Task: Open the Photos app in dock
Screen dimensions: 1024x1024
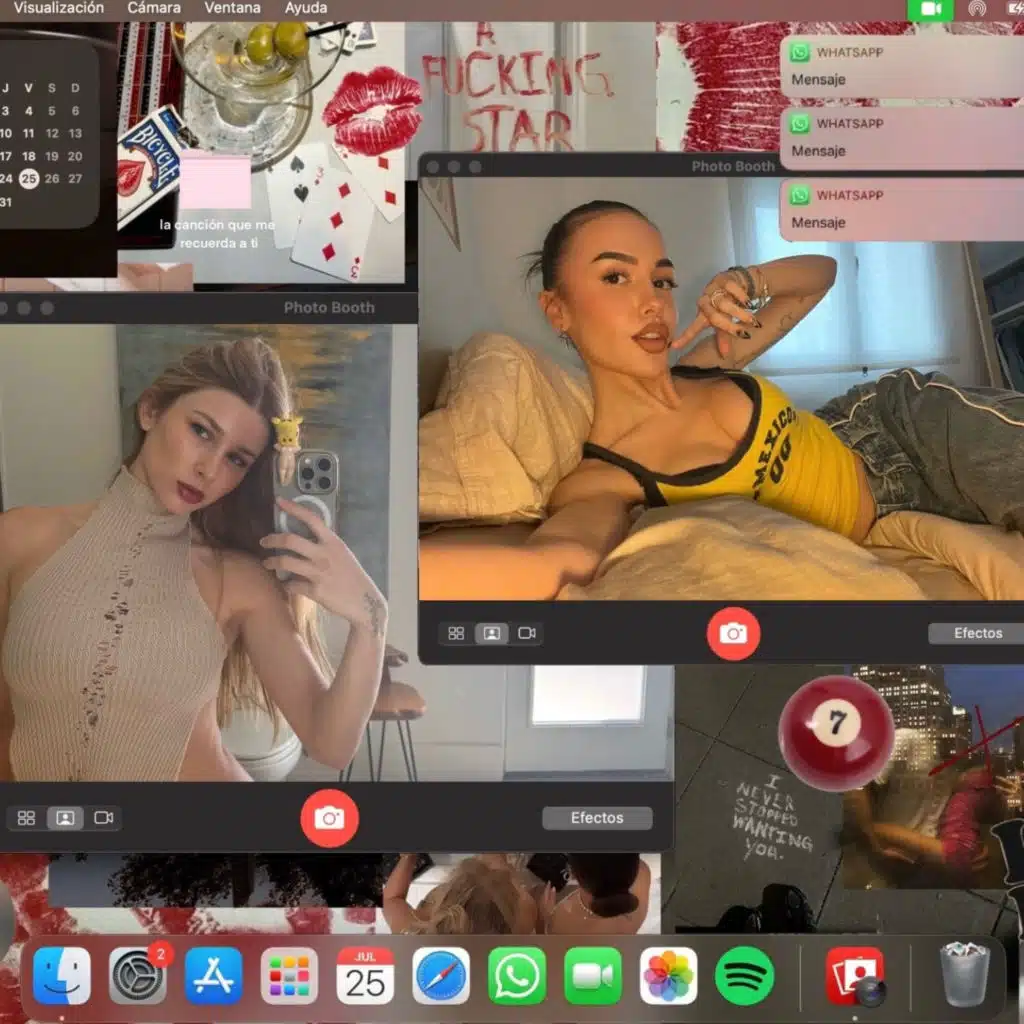Action: (x=668, y=976)
